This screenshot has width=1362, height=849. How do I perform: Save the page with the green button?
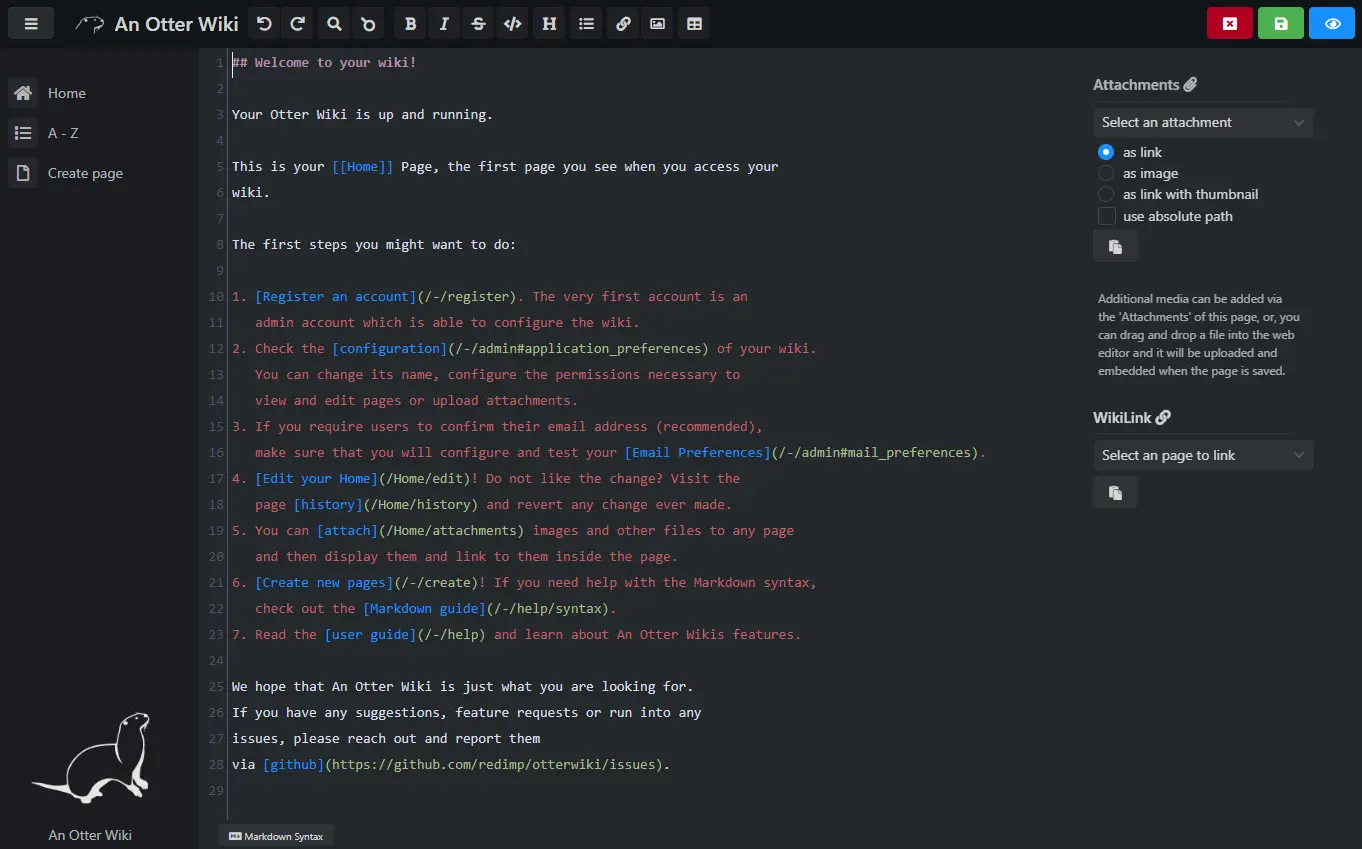(1281, 22)
